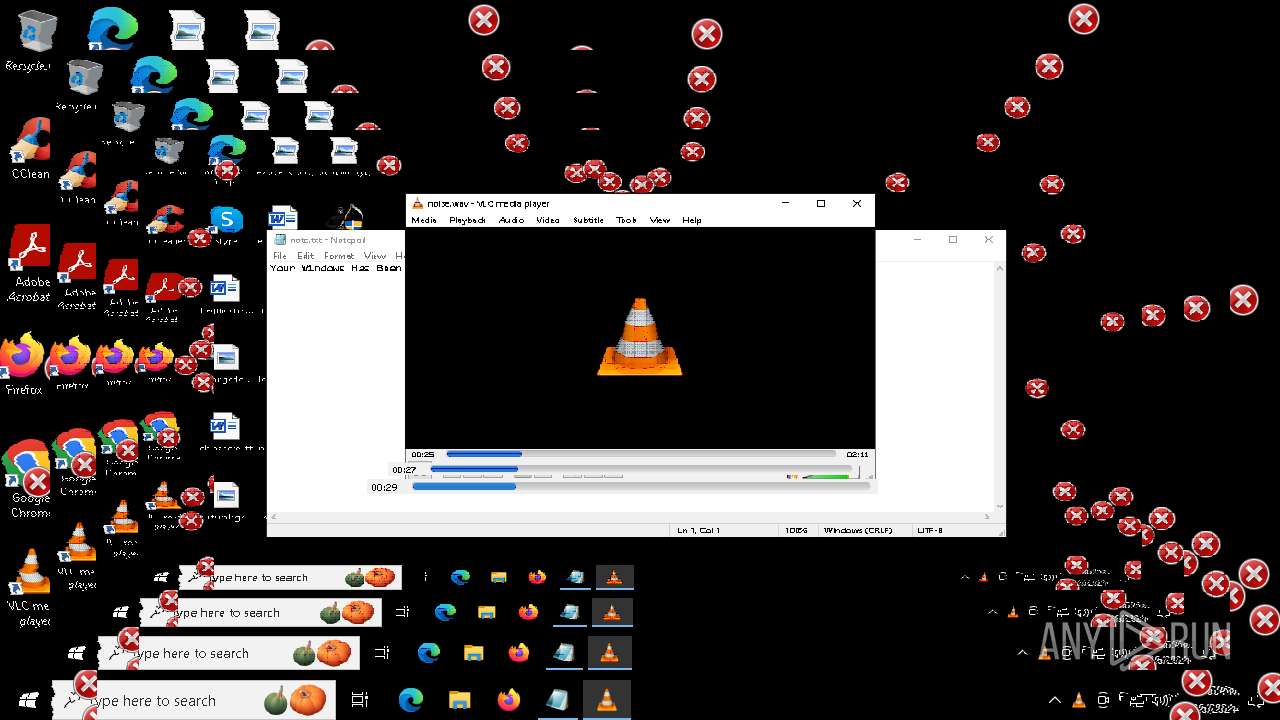1280x720 pixels.
Task: Open VLC's Audio menu
Action: point(511,220)
